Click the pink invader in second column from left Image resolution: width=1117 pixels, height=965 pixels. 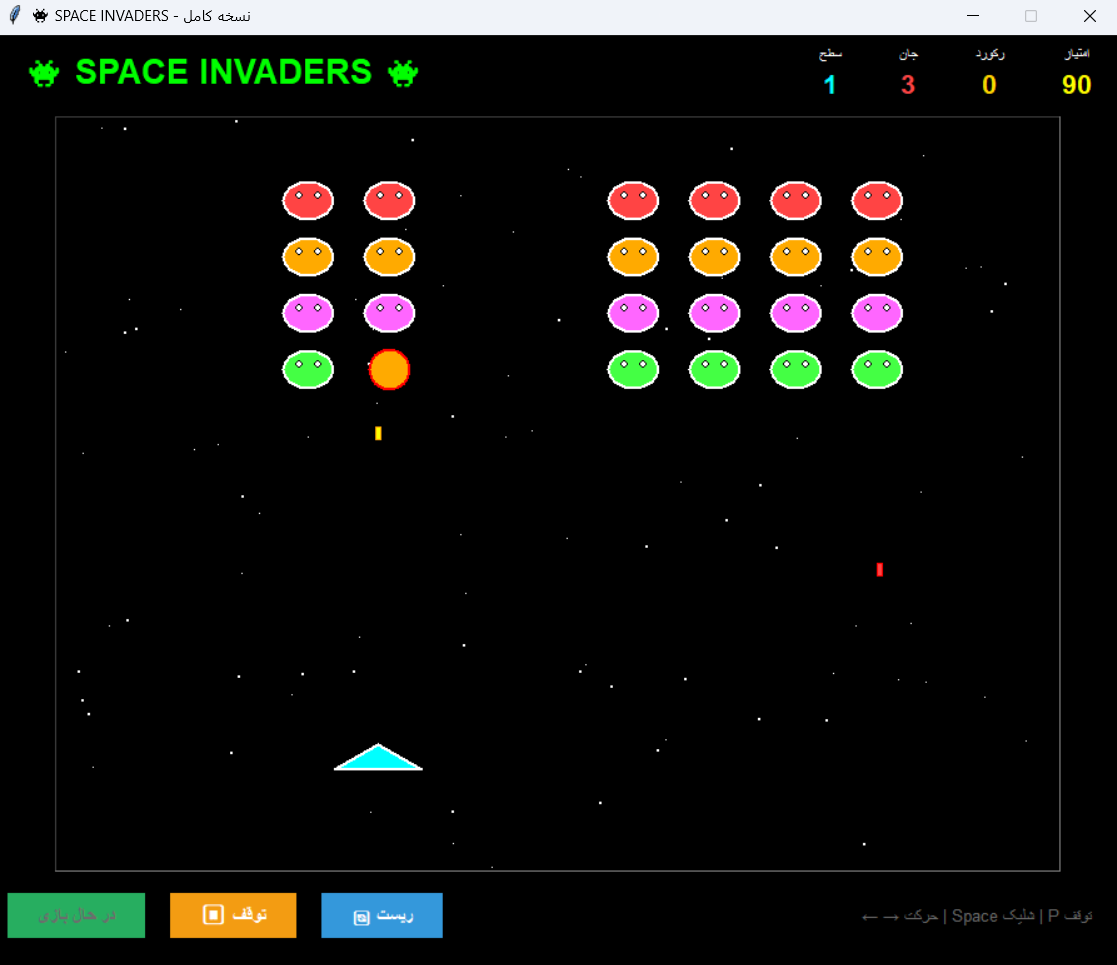pos(390,313)
